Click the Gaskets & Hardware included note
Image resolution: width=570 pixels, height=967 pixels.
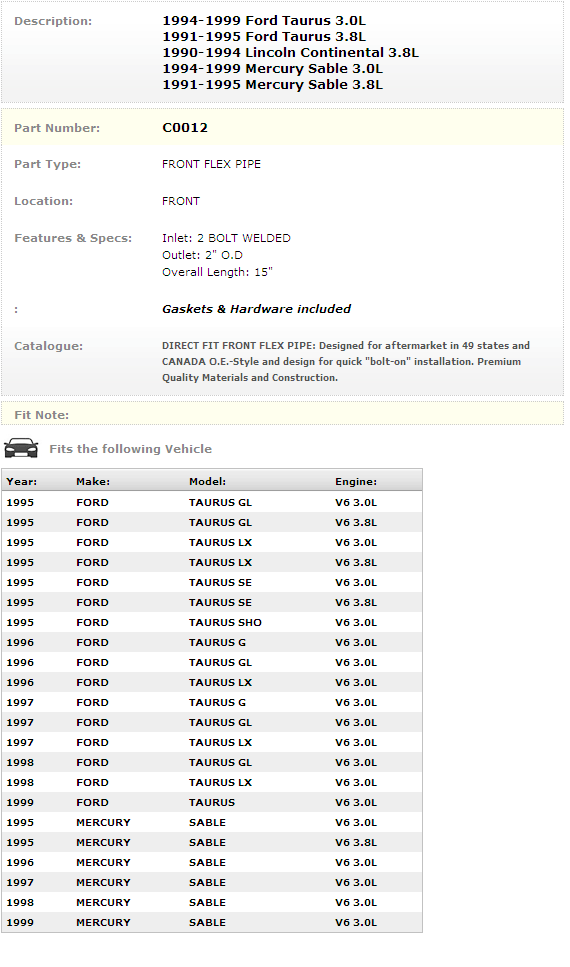click(256, 309)
